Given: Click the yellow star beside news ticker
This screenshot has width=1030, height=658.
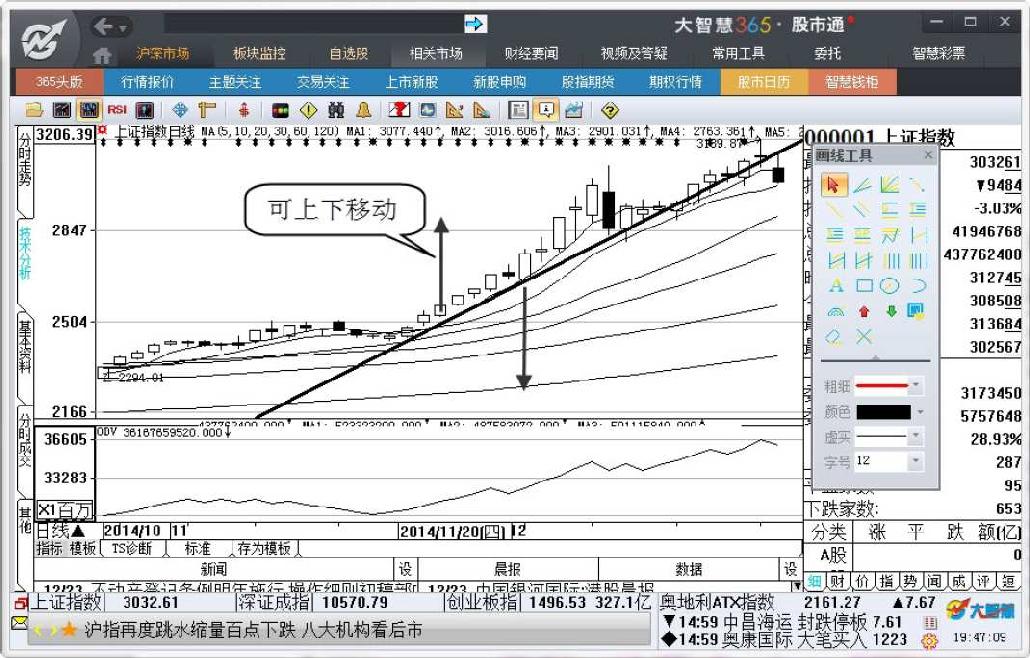Looking at the screenshot, I should pos(69,630).
